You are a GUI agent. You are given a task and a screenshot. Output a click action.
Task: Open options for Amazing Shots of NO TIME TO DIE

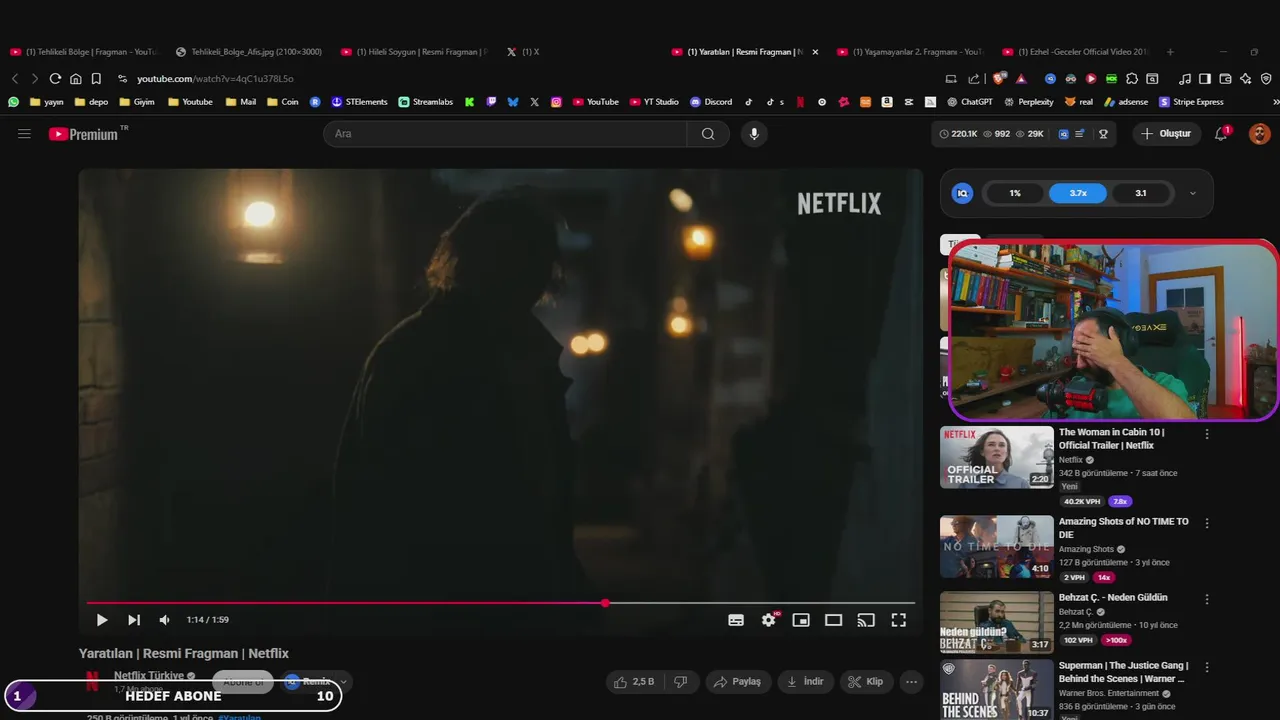point(1207,523)
